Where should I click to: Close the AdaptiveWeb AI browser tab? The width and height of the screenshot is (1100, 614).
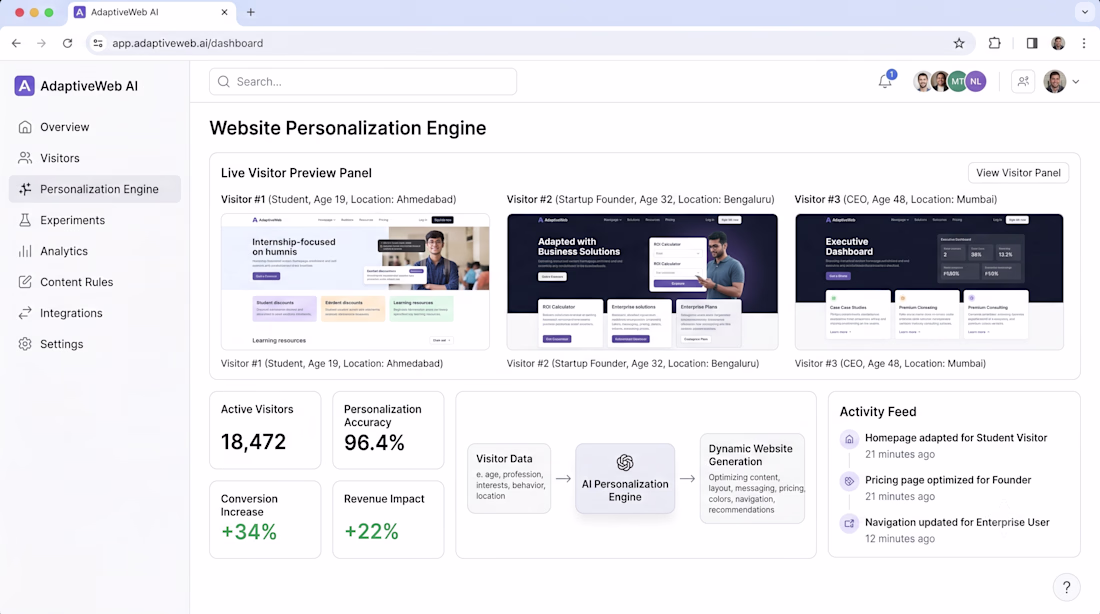[x=224, y=12]
